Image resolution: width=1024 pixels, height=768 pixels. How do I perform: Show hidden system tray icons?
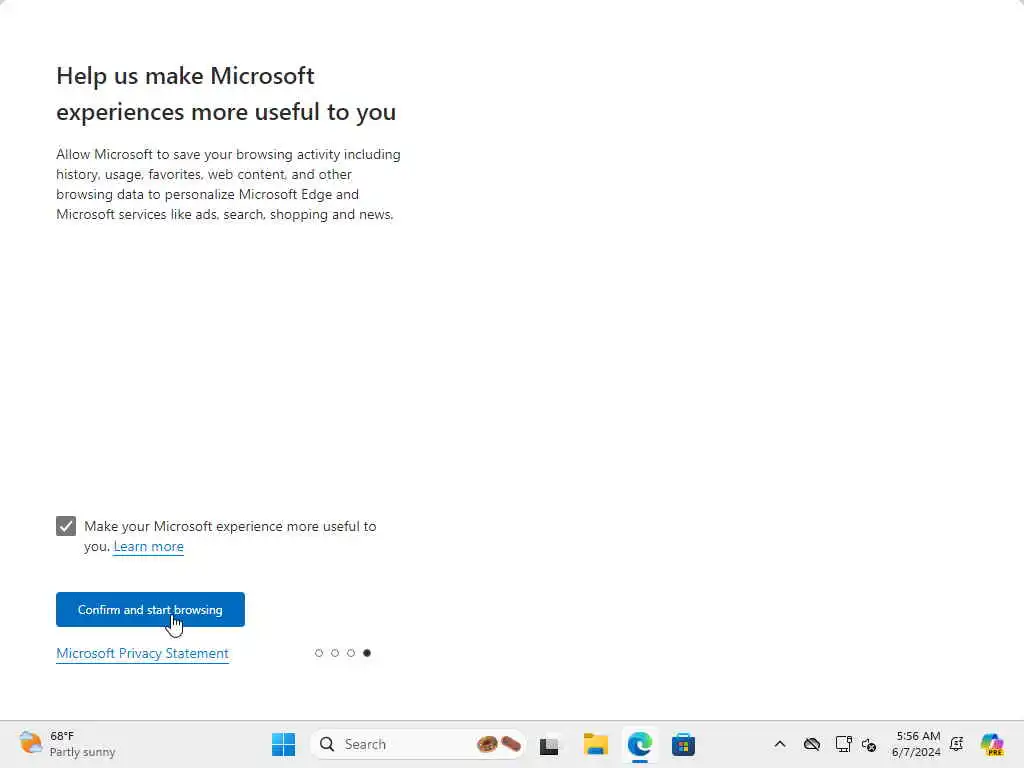tap(780, 744)
